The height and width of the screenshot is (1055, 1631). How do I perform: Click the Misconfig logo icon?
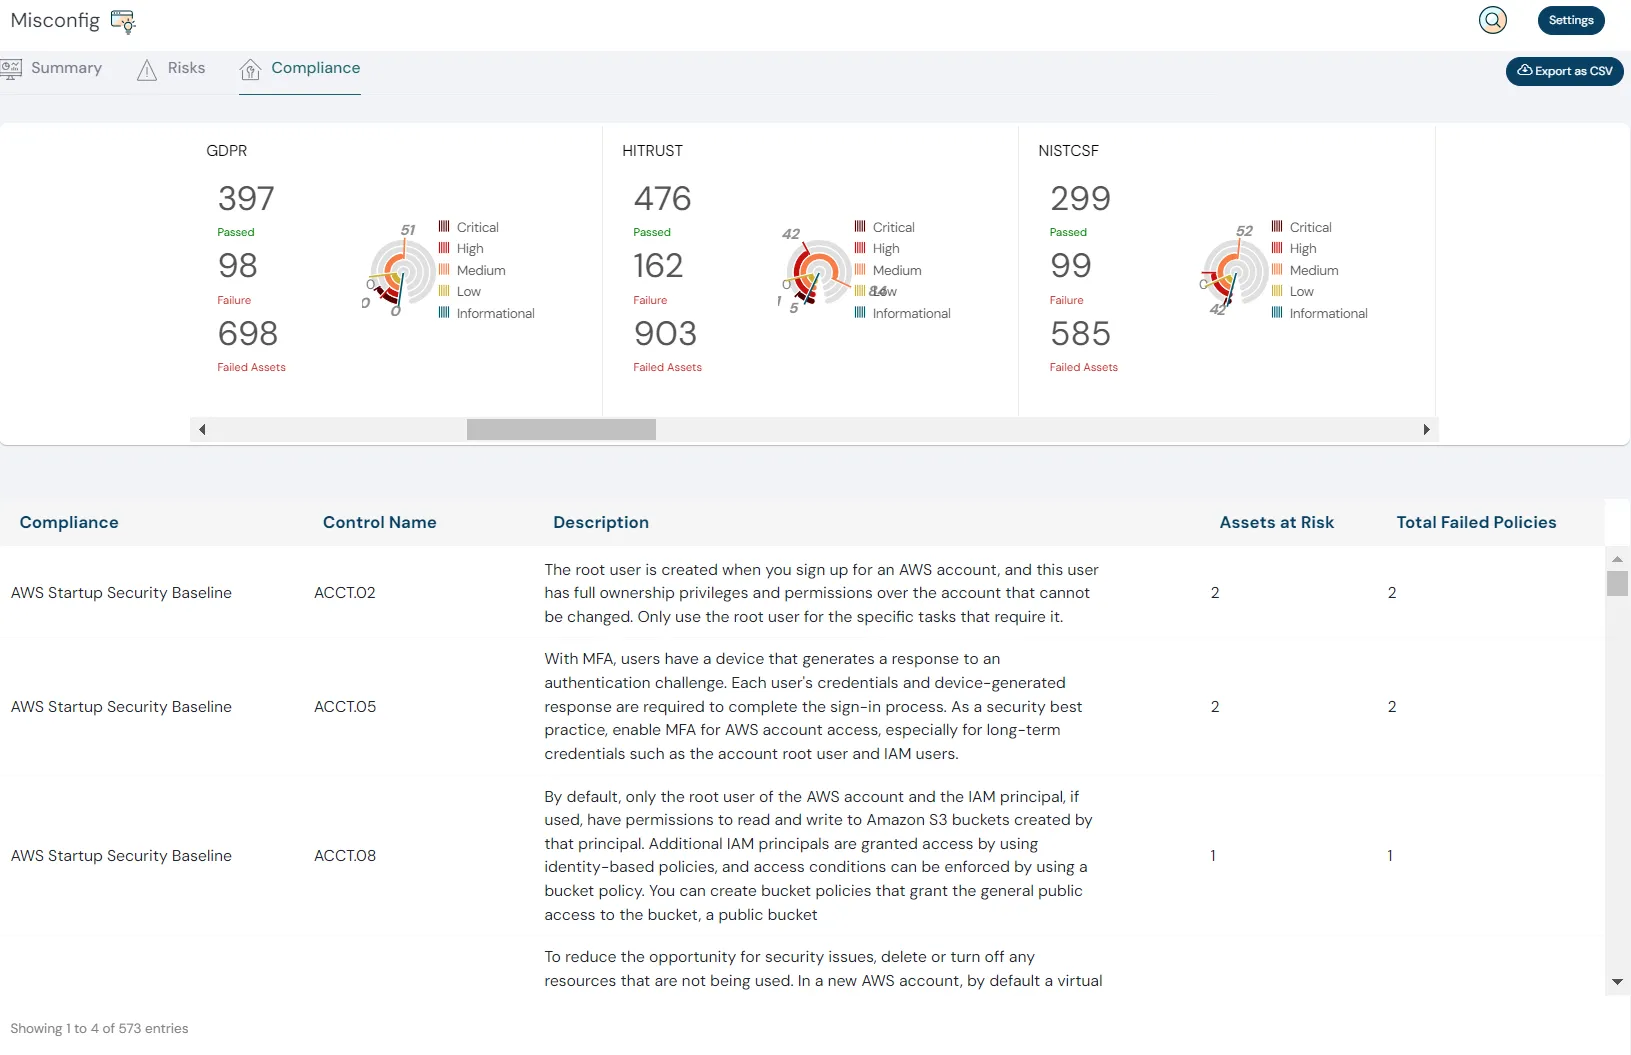tap(123, 20)
